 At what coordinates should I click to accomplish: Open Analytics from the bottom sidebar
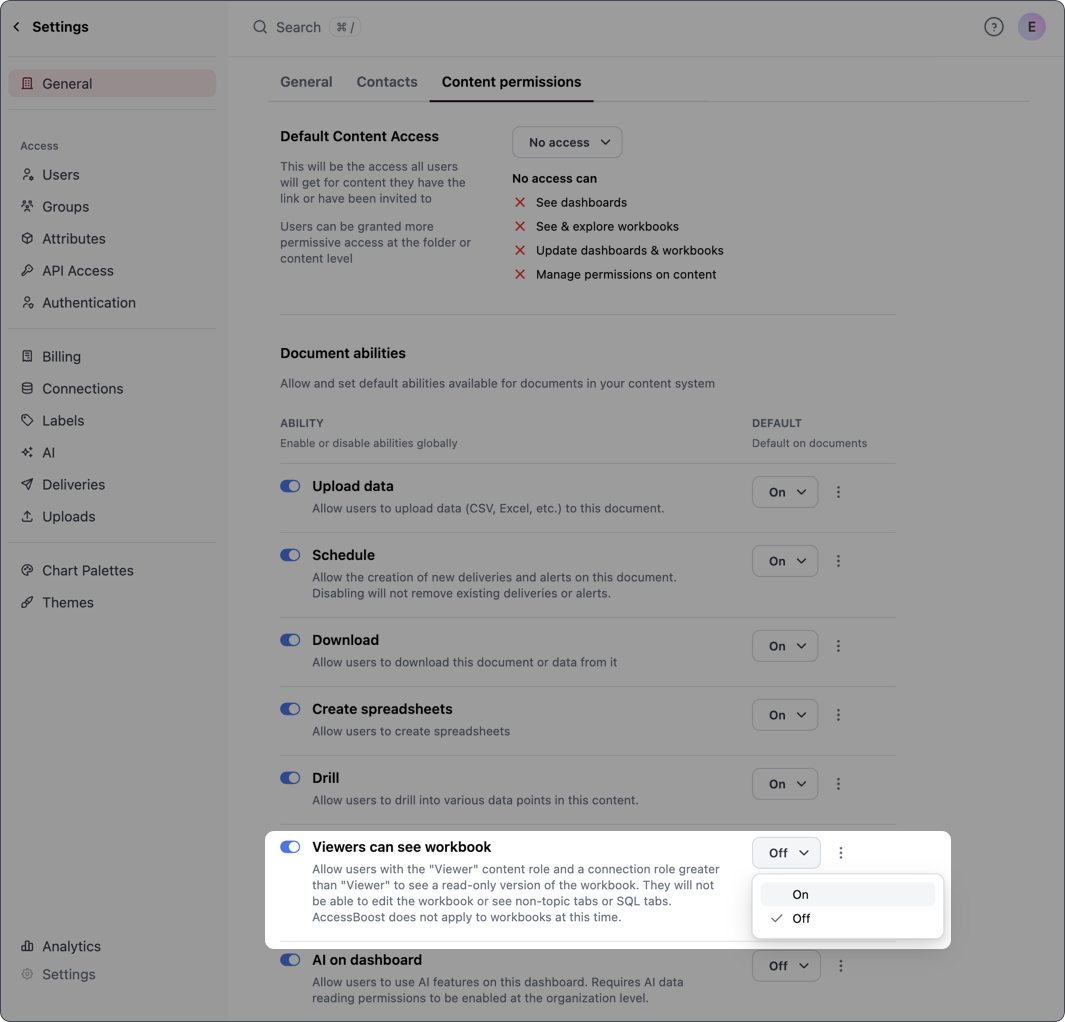[x=71, y=946]
